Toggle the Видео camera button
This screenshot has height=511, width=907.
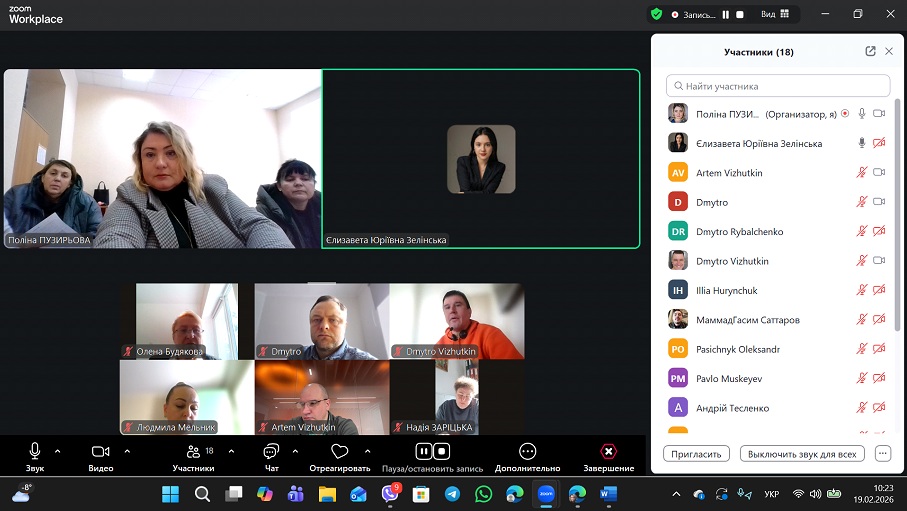pyautogui.click(x=100, y=452)
